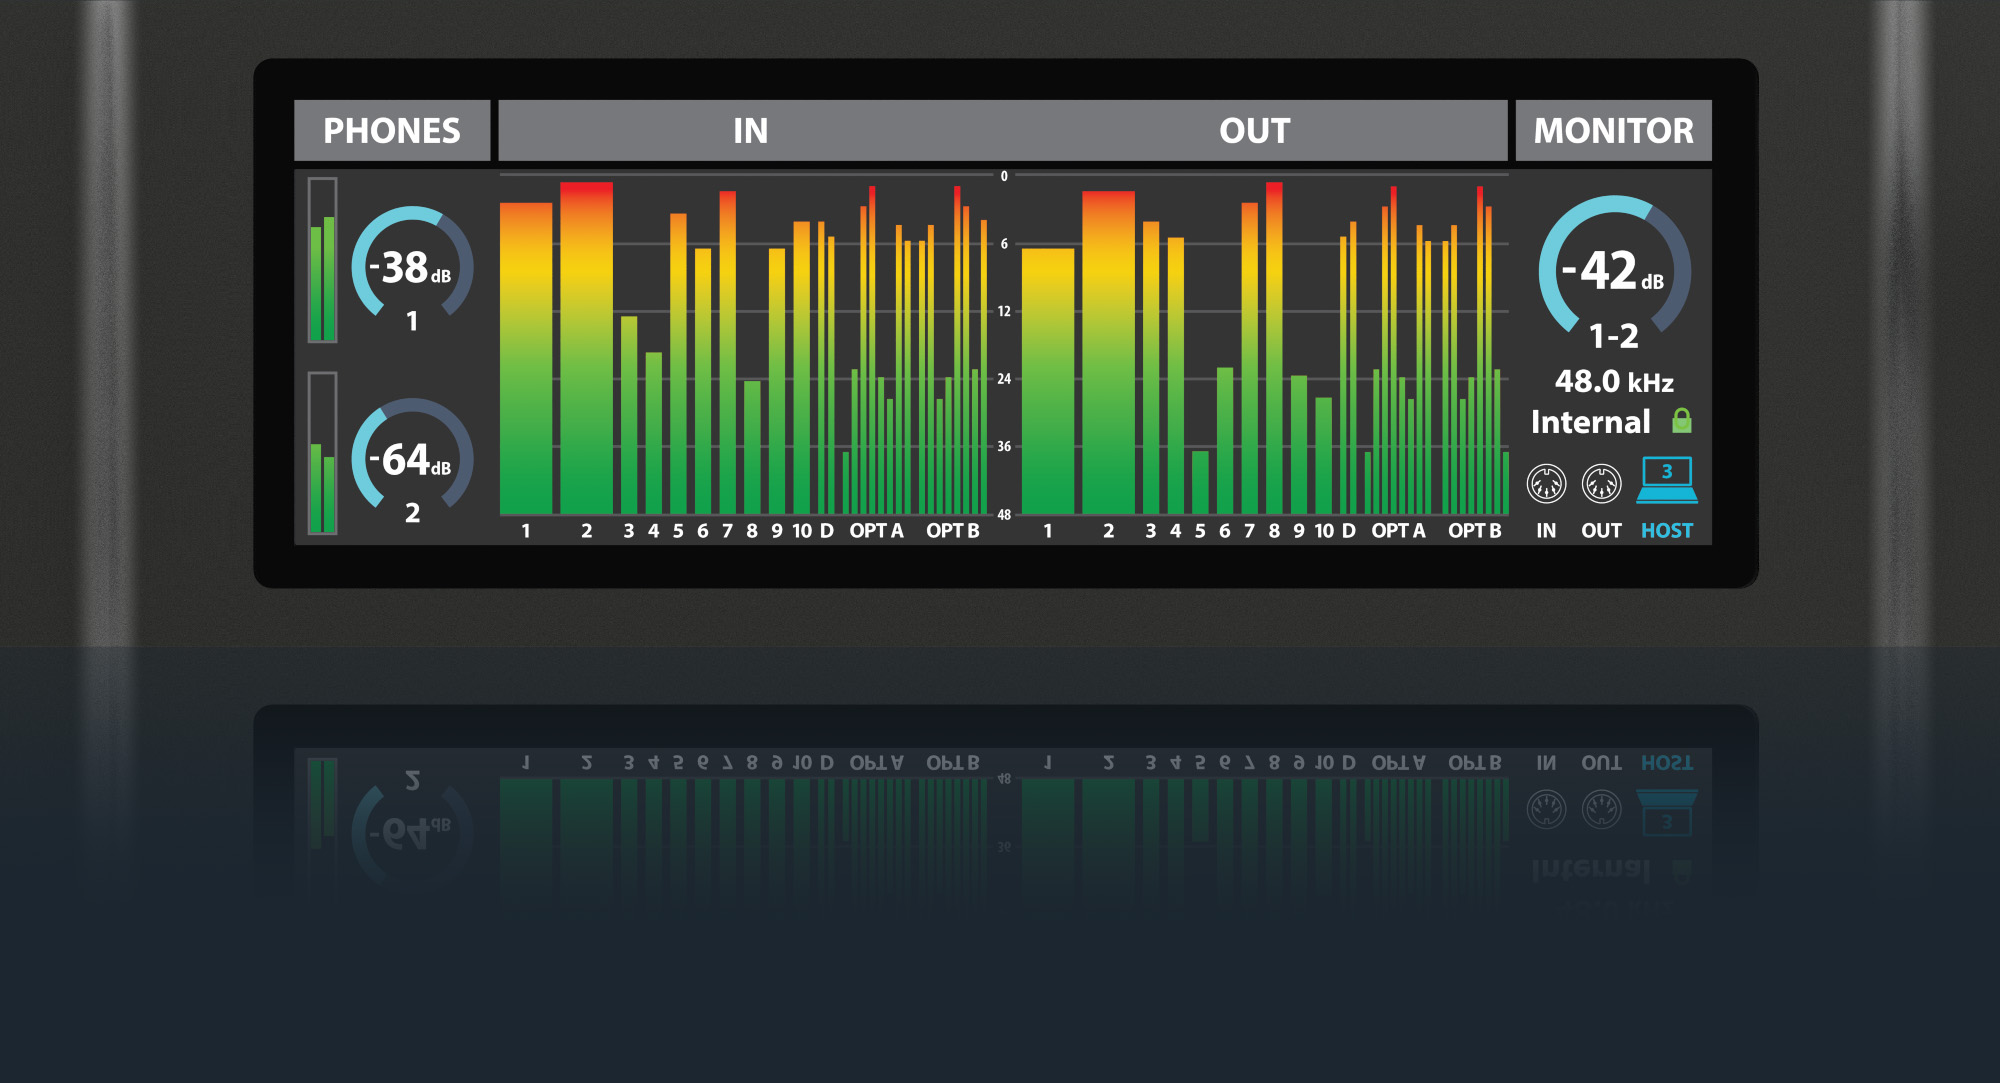Open the PHONES header tab
The height and width of the screenshot is (1083, 2000).
pos(392,131)
